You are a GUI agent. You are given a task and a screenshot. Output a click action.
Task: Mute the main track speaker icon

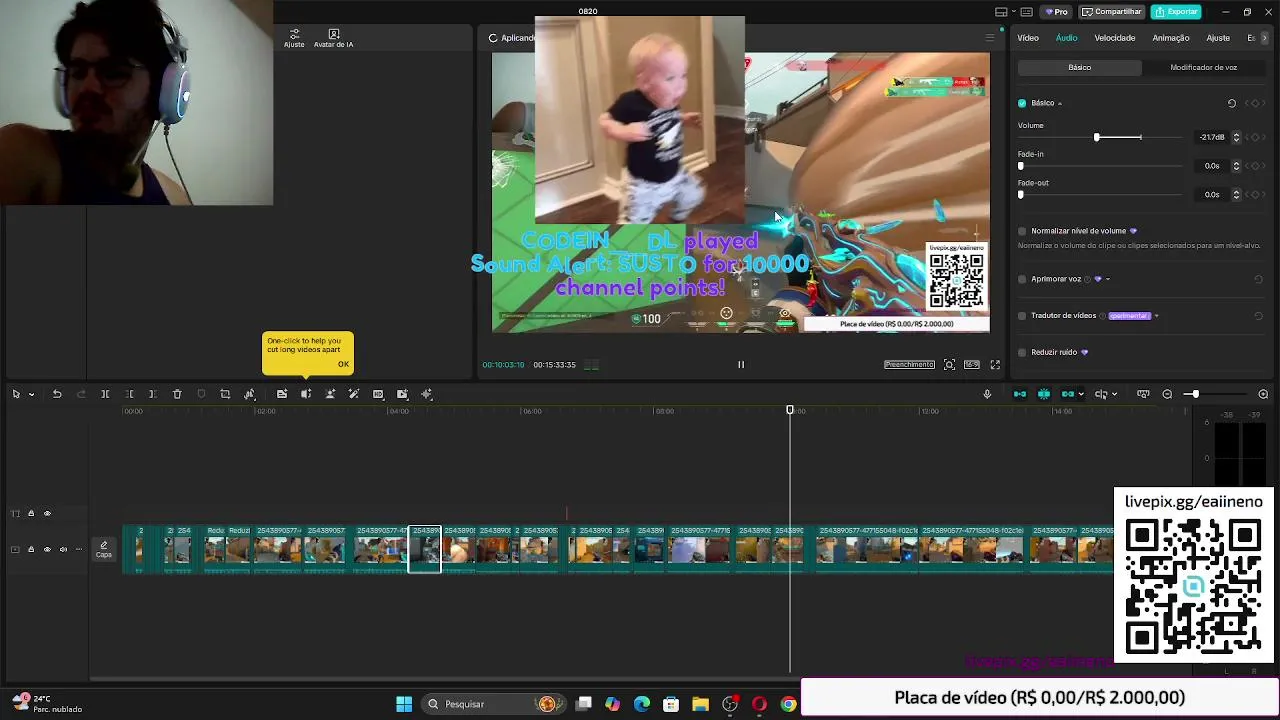coord(63,549)
